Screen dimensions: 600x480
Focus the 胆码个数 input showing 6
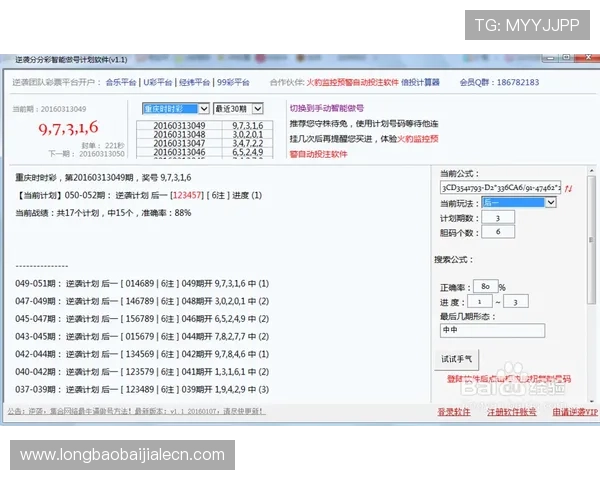pos(498,232)
